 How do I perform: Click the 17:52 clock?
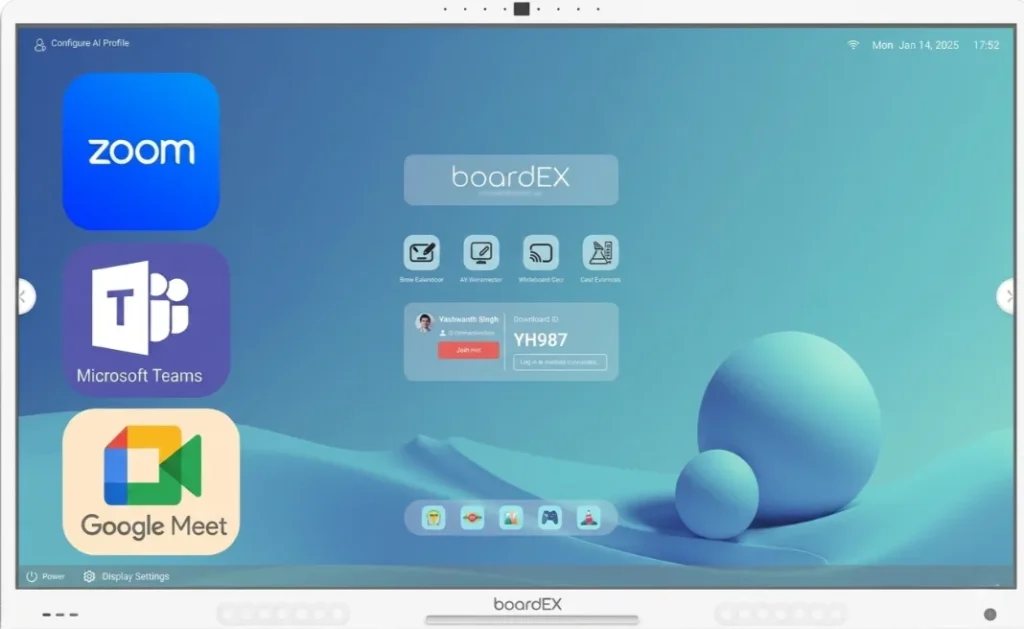tap(986, 45)
